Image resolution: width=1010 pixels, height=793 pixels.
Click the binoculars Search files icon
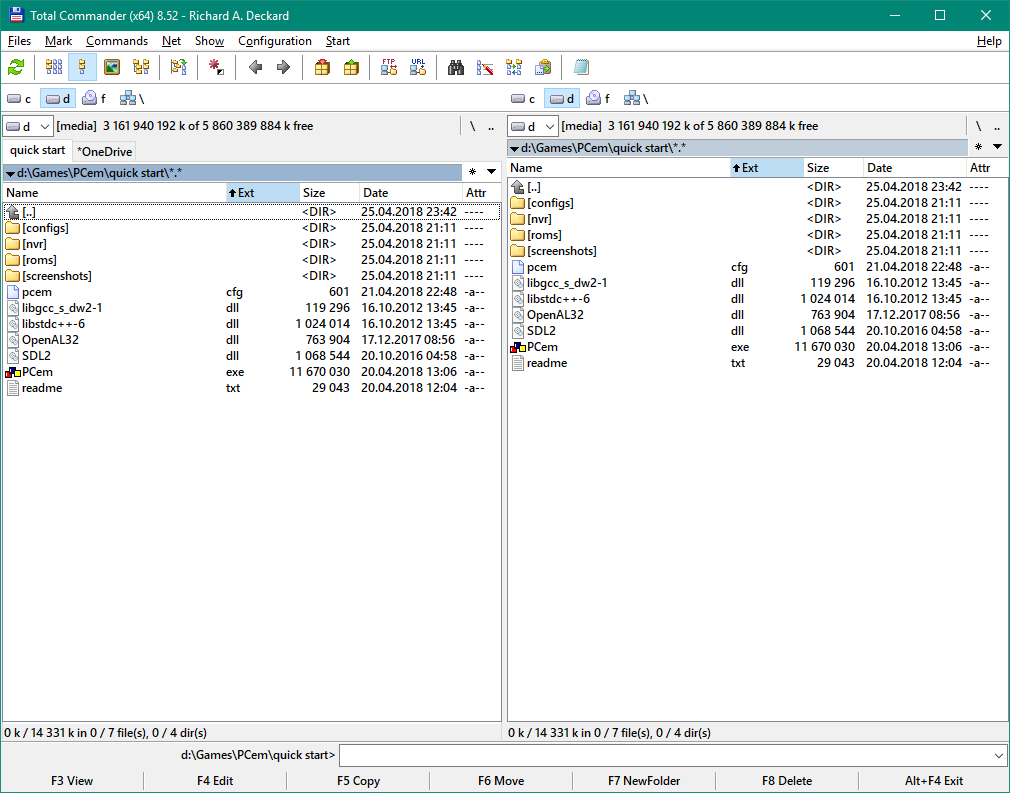(456, 68)
